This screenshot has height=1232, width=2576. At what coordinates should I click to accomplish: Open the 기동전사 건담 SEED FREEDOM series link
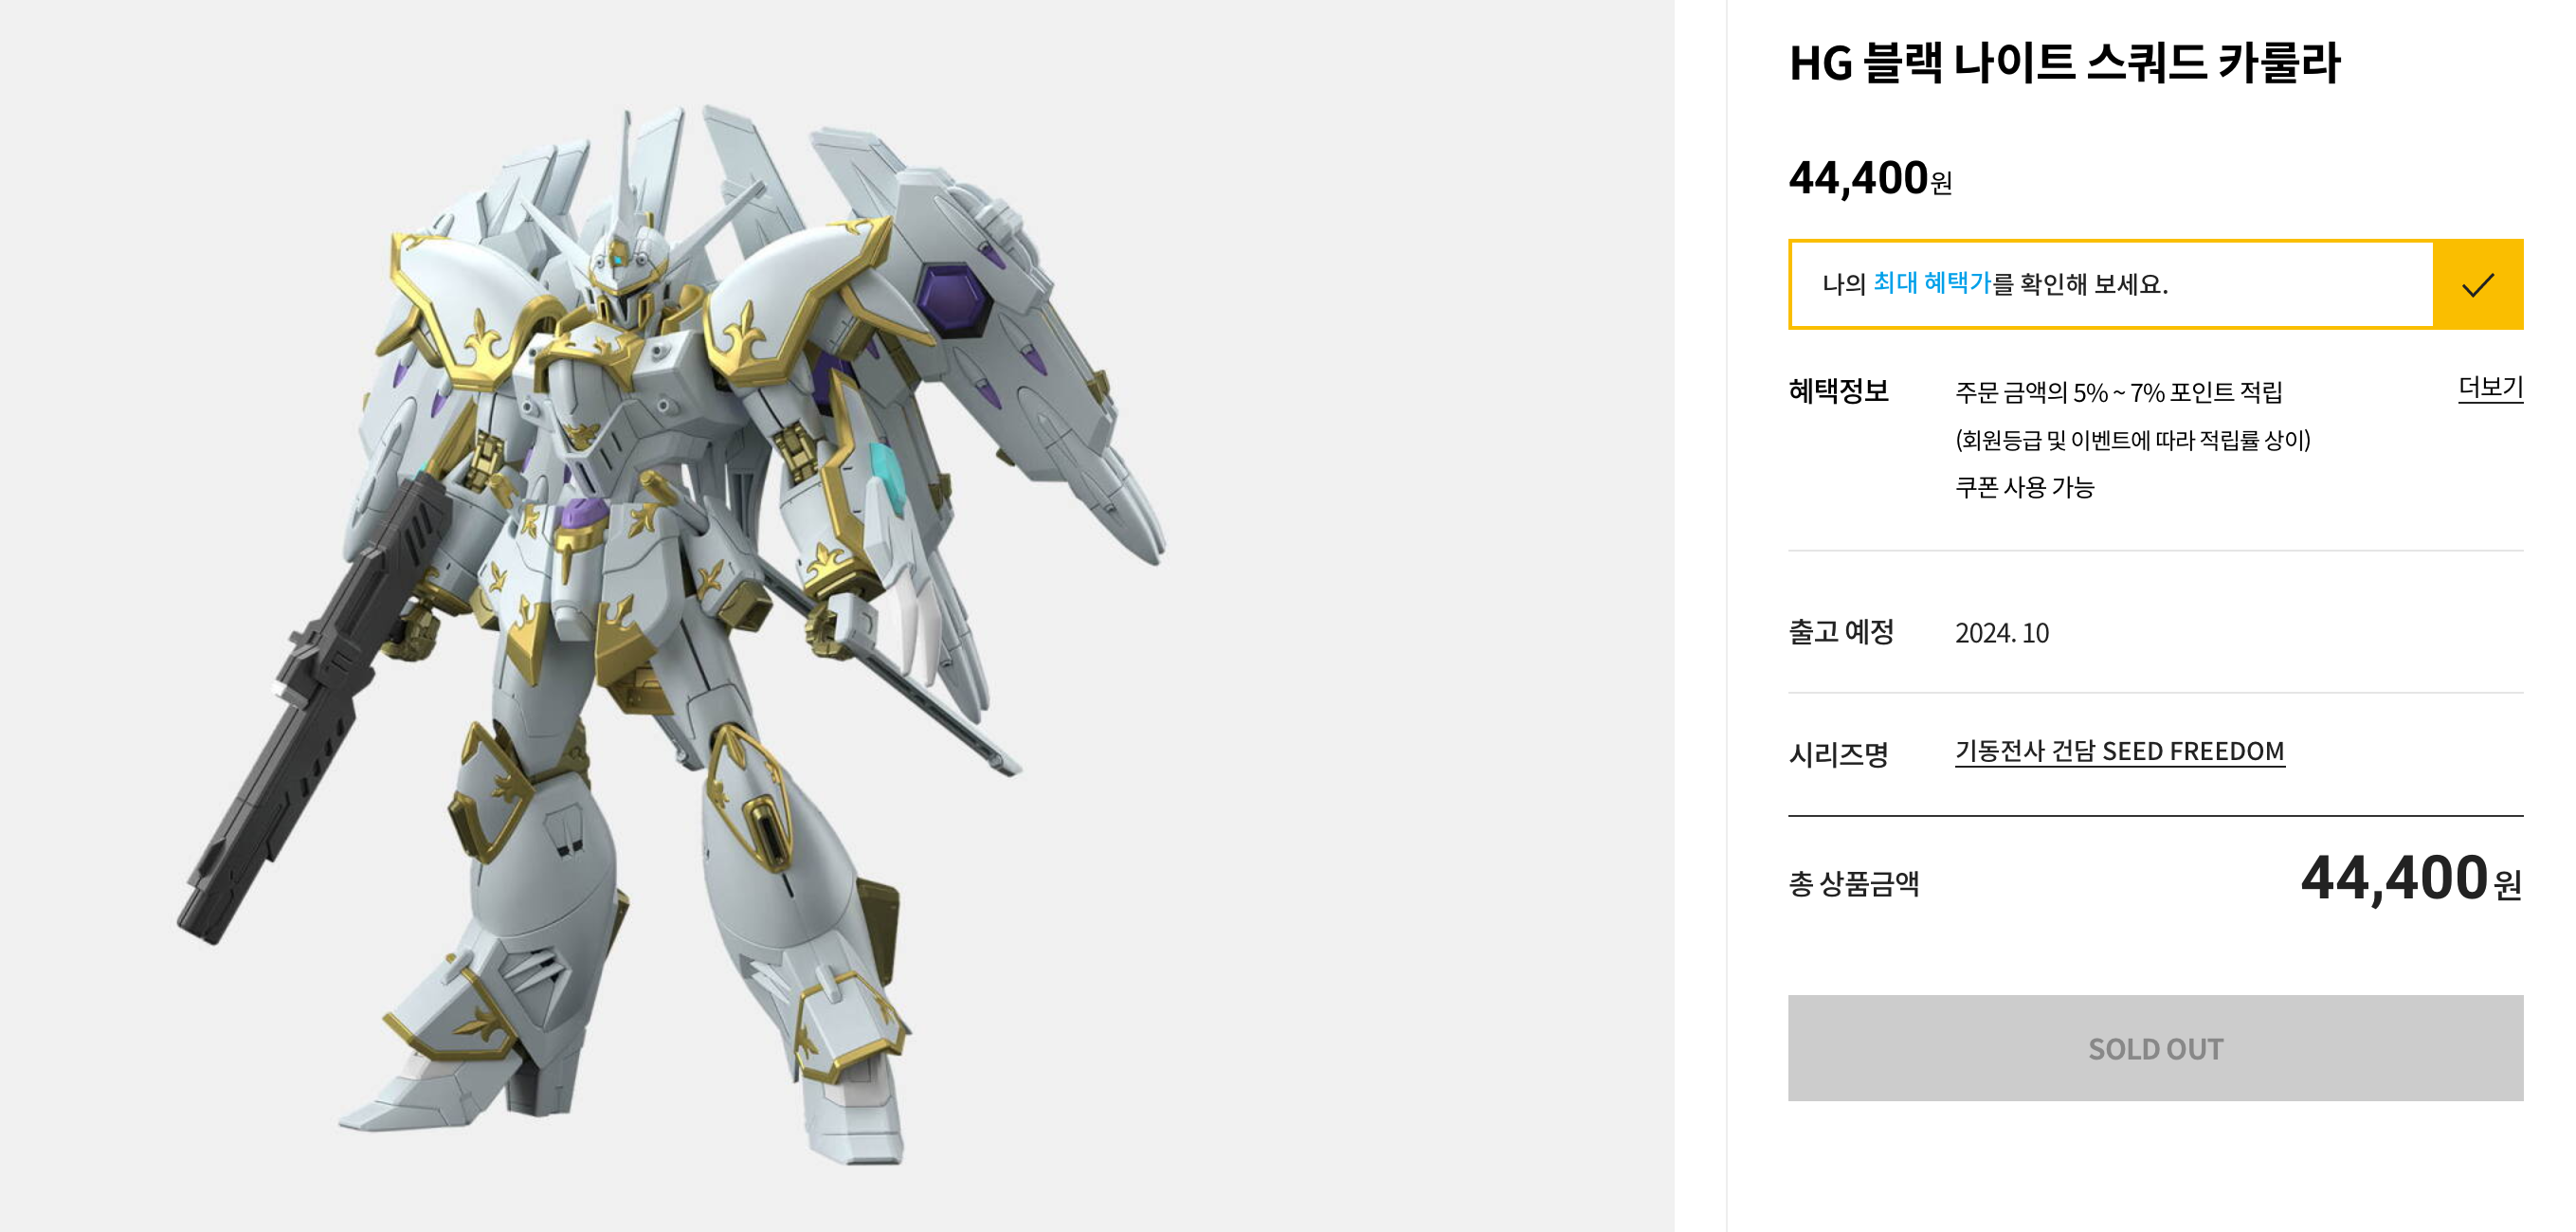tap(2119, 751)
